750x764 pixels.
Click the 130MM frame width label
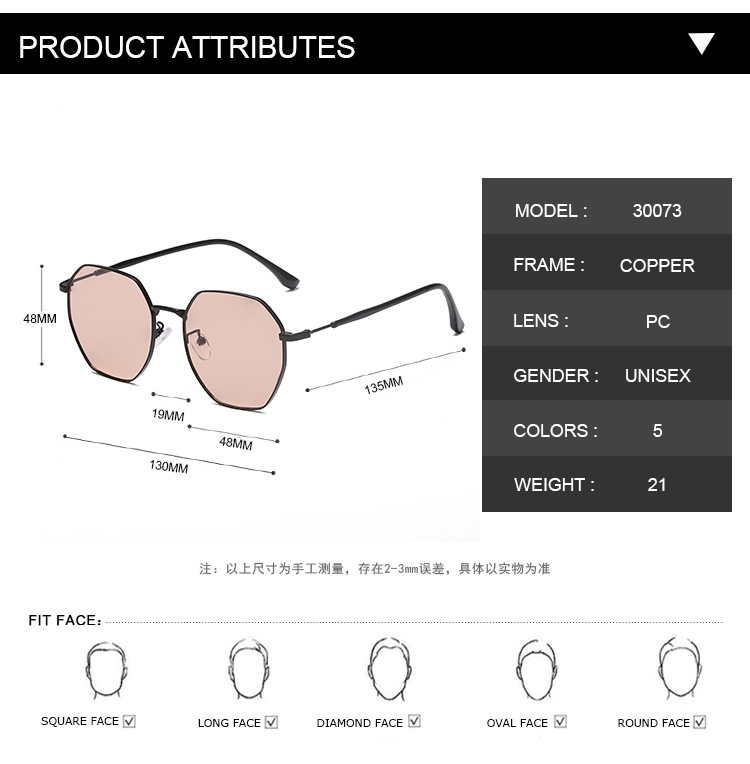169,467
